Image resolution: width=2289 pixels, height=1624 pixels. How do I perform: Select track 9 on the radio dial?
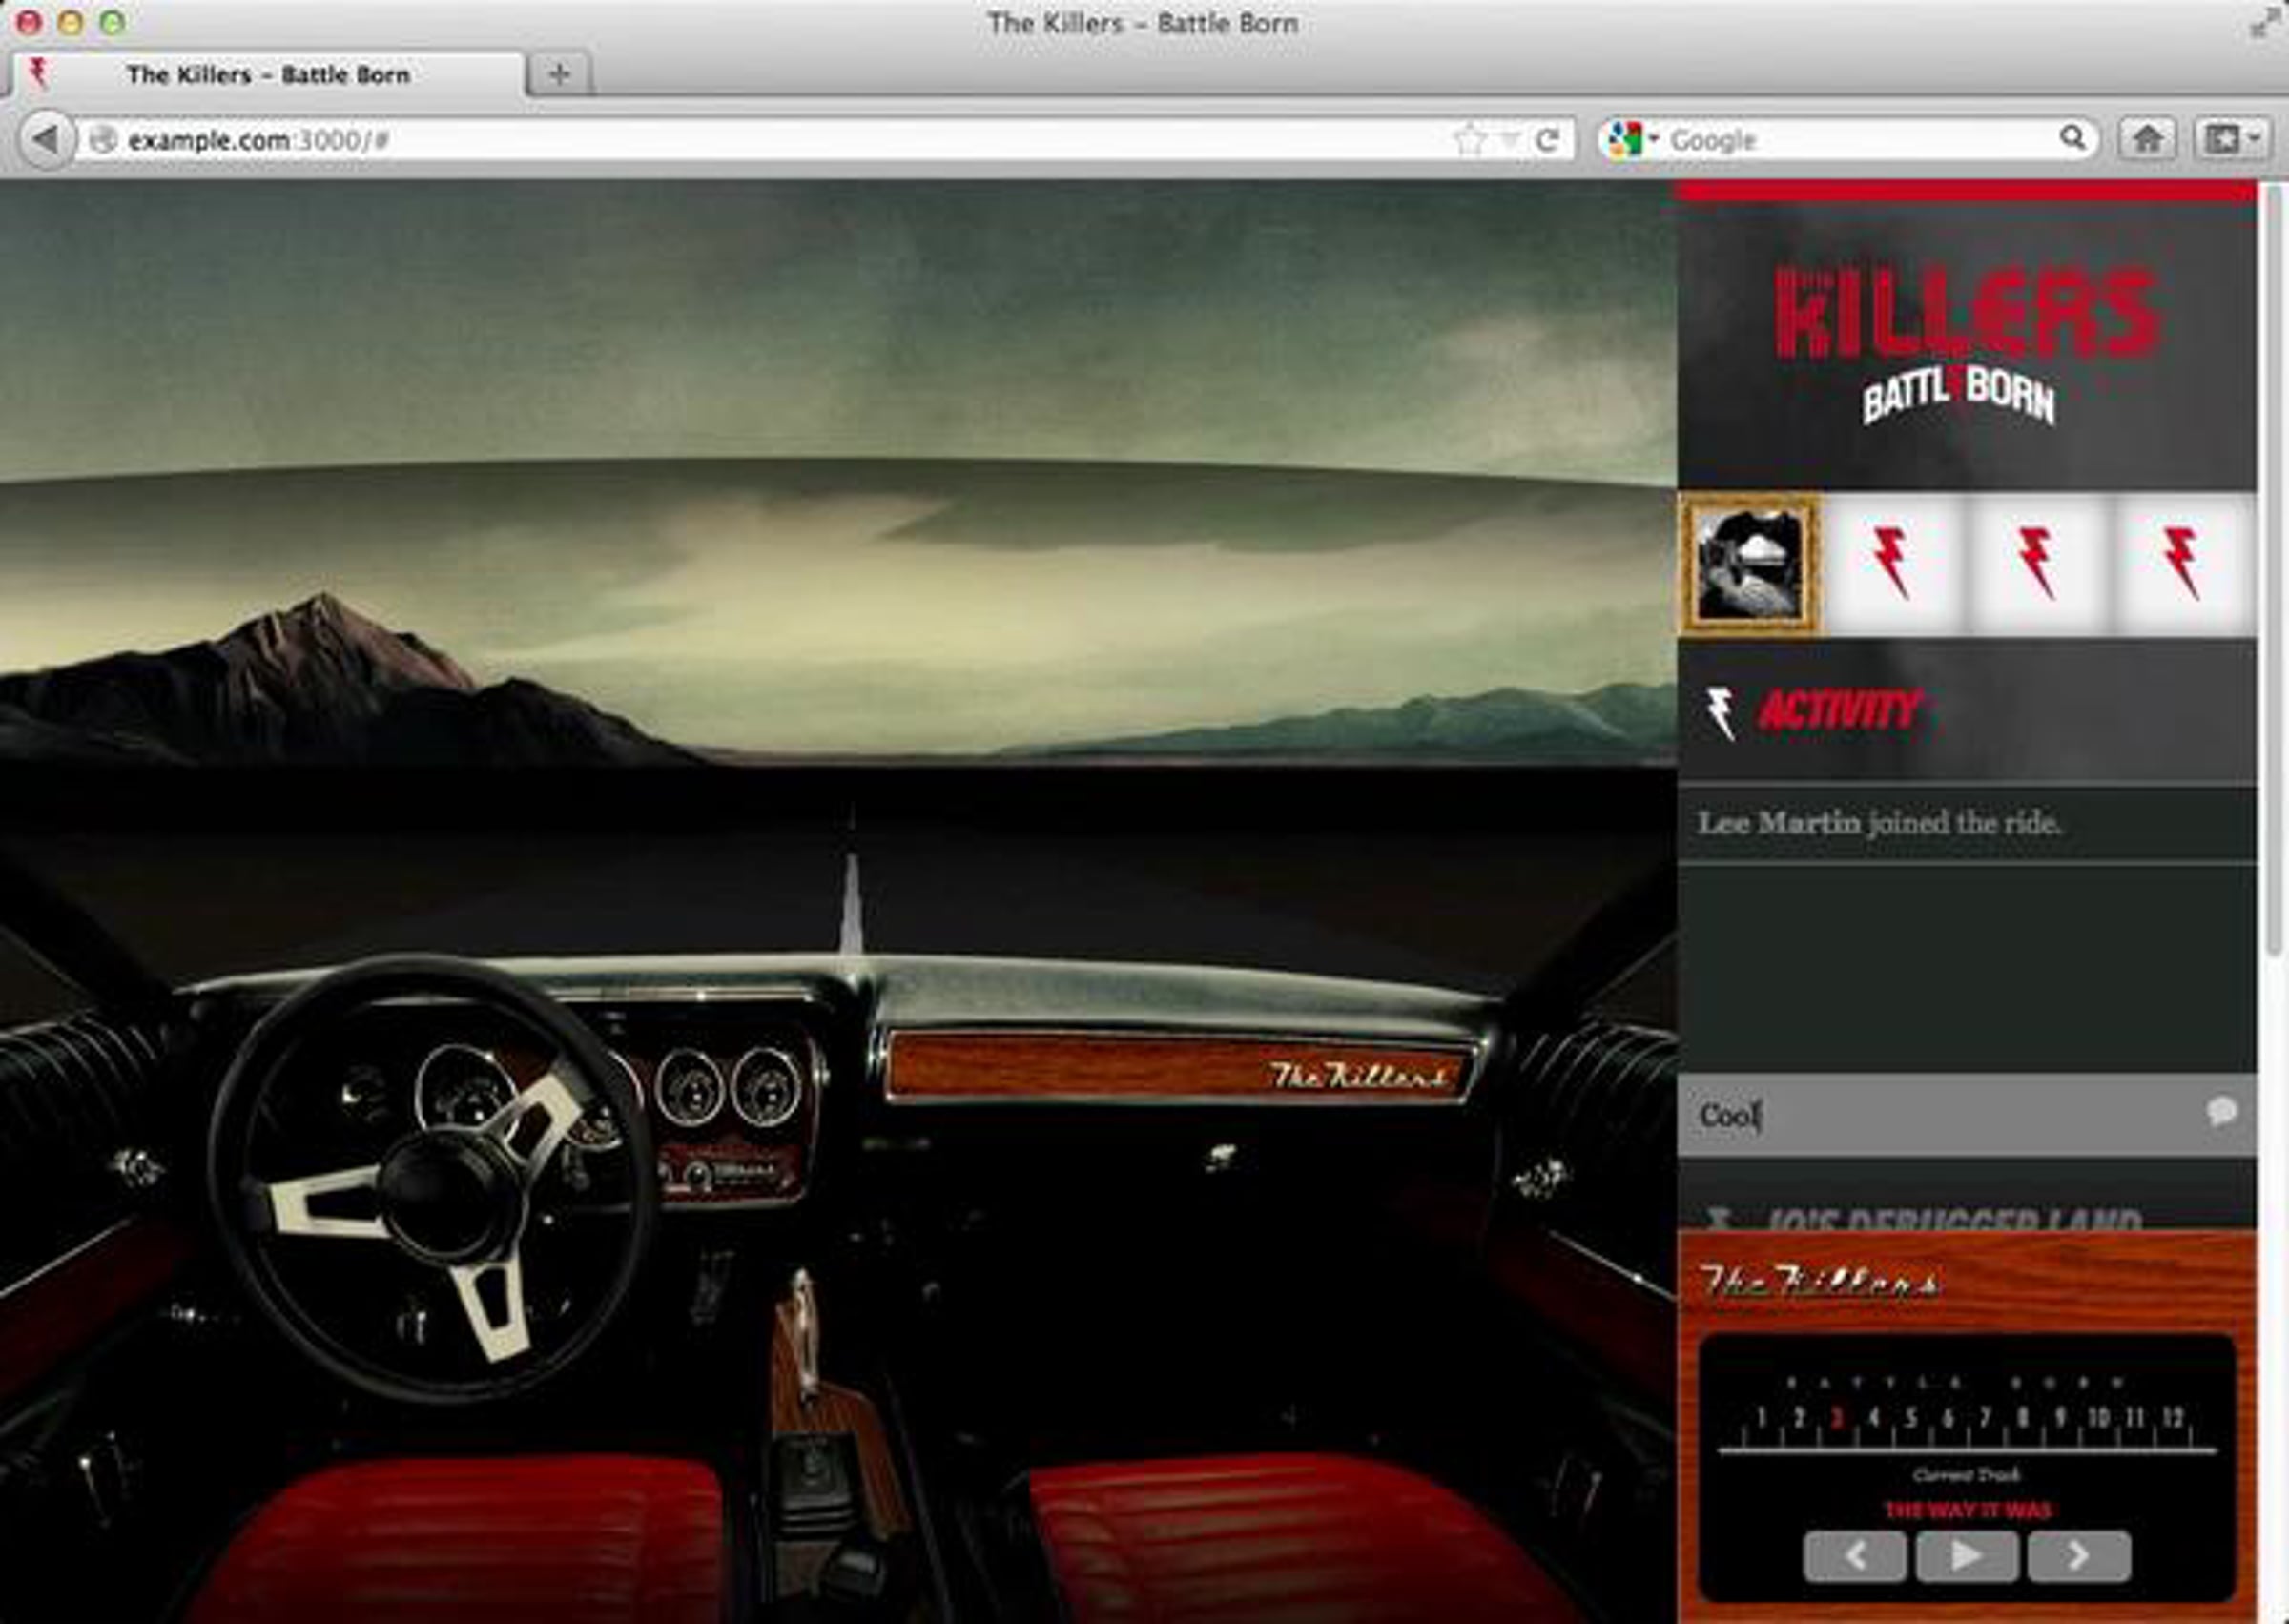(2060, 1418)
